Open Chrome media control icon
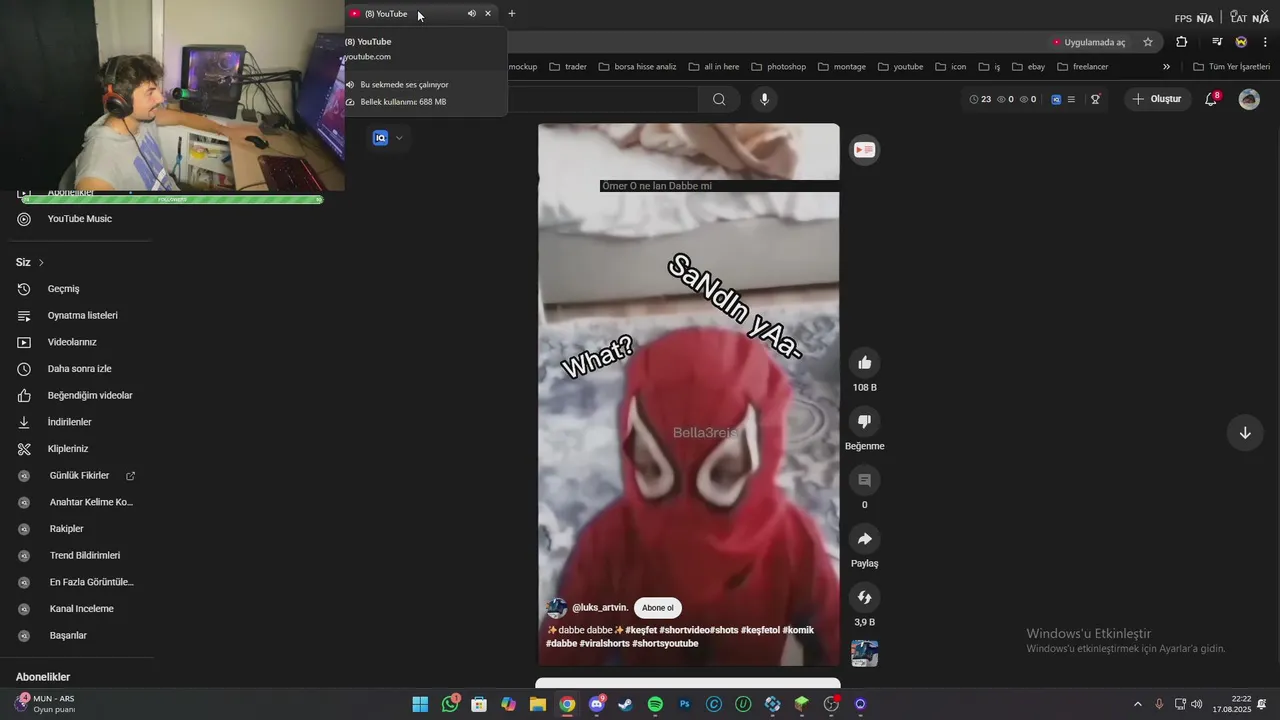The width and height of the screenshot is (1280, 720). pyautogui.click(x=1217, y=42)
